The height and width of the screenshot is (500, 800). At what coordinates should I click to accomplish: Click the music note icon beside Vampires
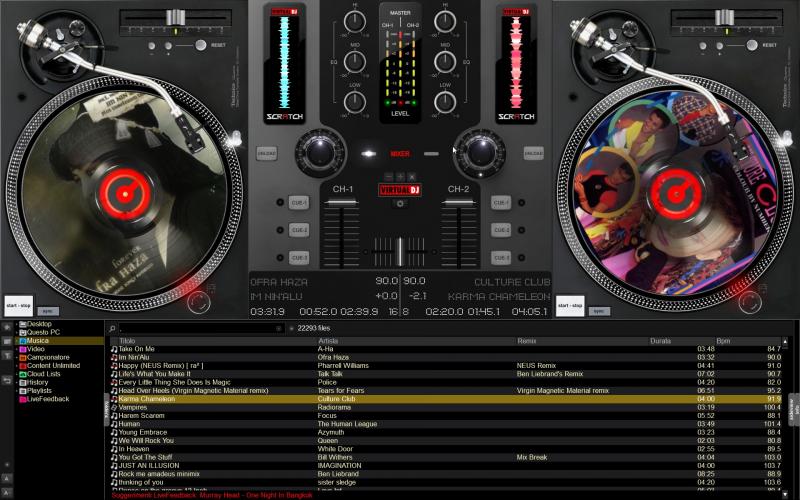click(x=114, y=407)
